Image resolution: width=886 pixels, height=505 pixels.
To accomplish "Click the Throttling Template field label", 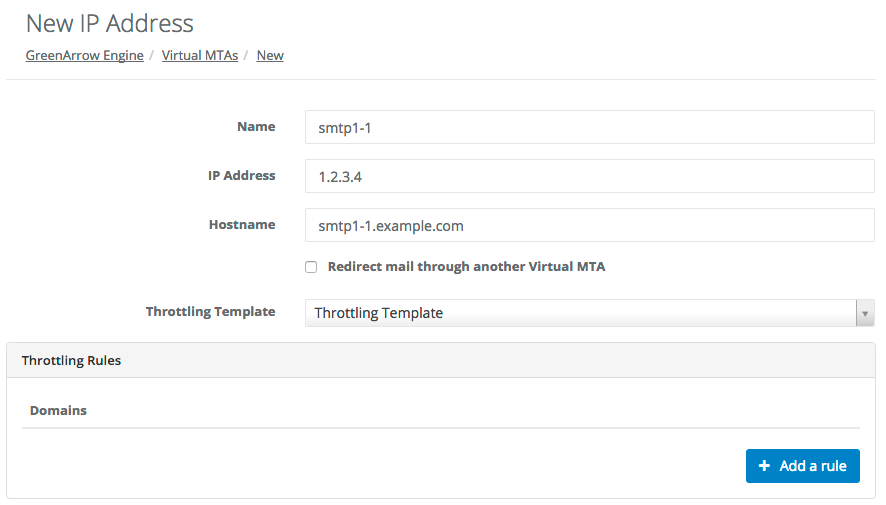I will tap(210, 312).
